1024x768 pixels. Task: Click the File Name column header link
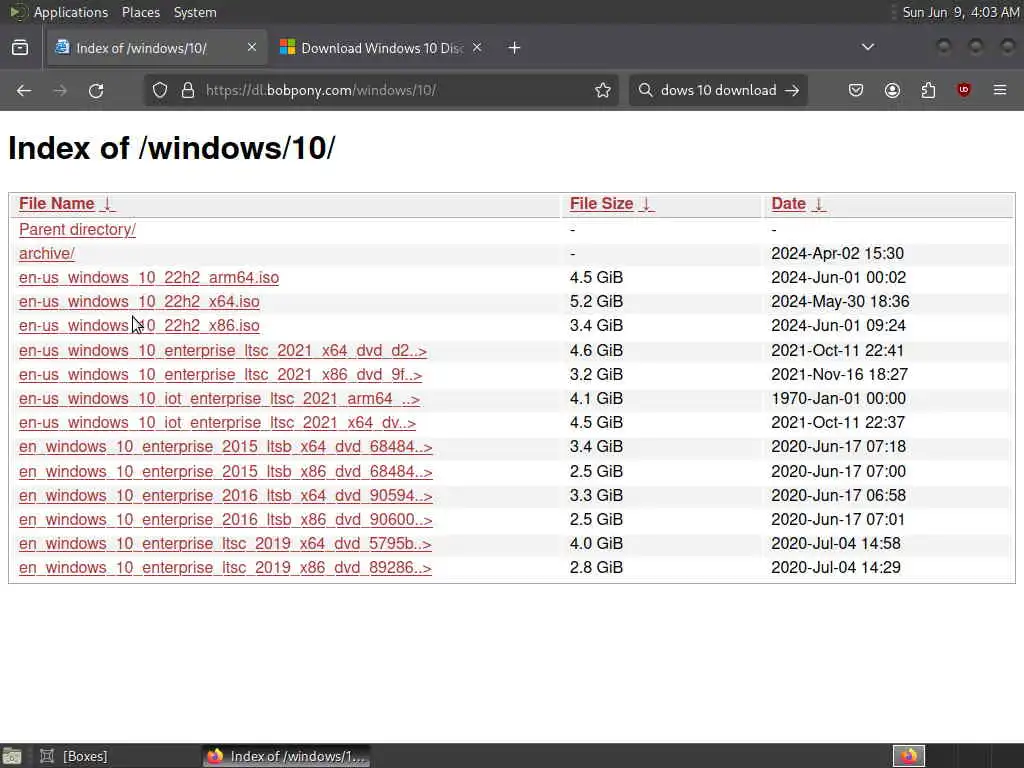[57, 204]
